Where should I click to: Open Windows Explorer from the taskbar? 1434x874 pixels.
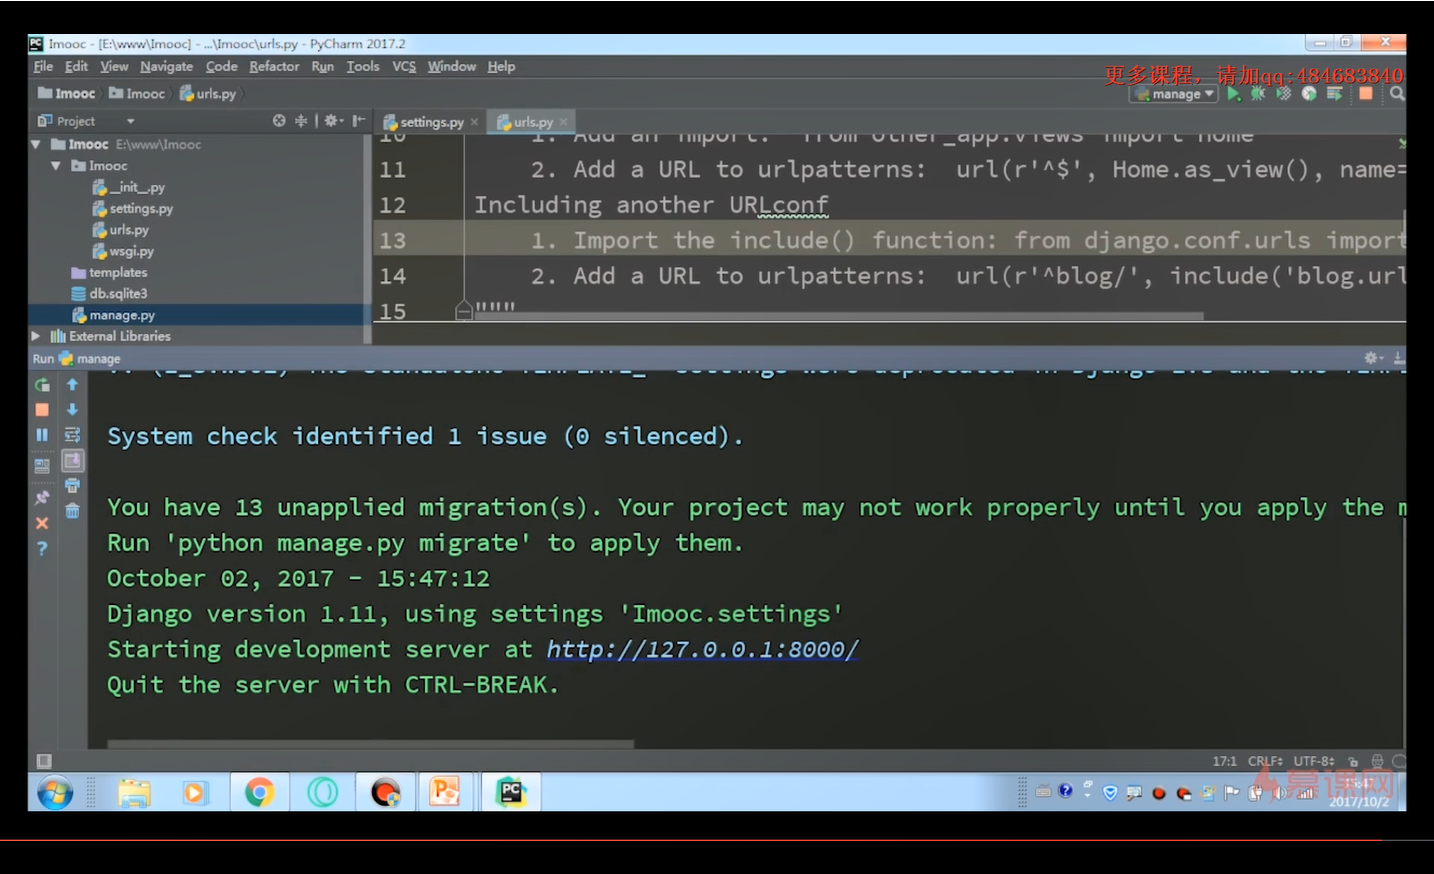pyautogui.click(x=134, y=793)
